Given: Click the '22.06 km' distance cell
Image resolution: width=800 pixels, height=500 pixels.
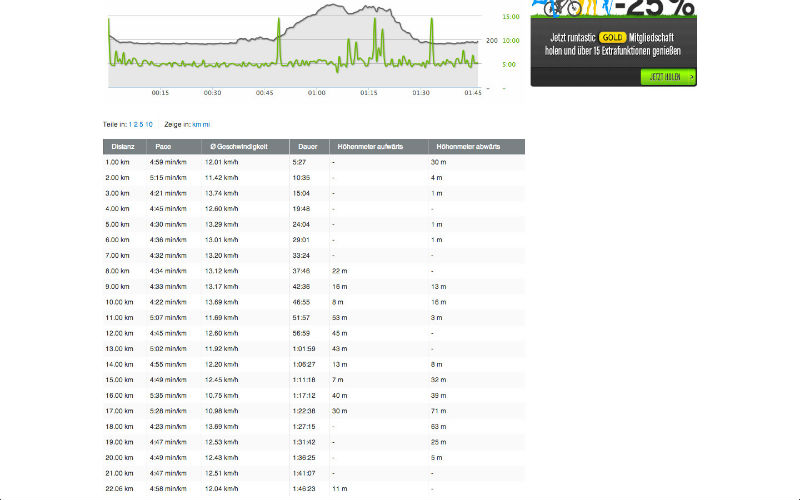Looking at the screenshot, I should (119, 489).
